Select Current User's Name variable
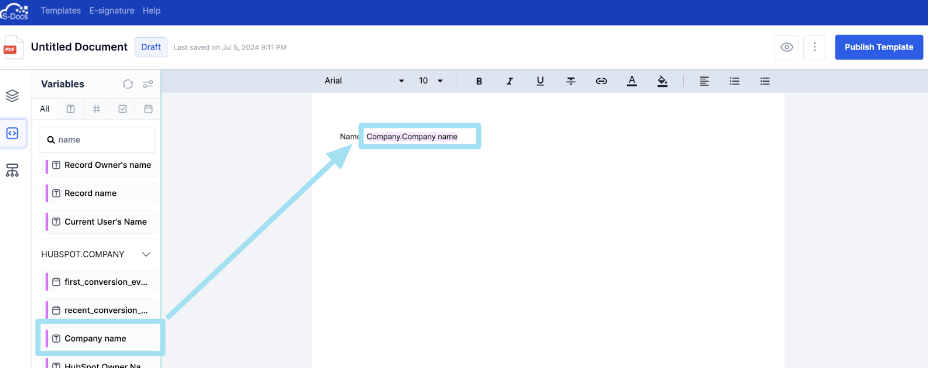 (x=101, y=222)
